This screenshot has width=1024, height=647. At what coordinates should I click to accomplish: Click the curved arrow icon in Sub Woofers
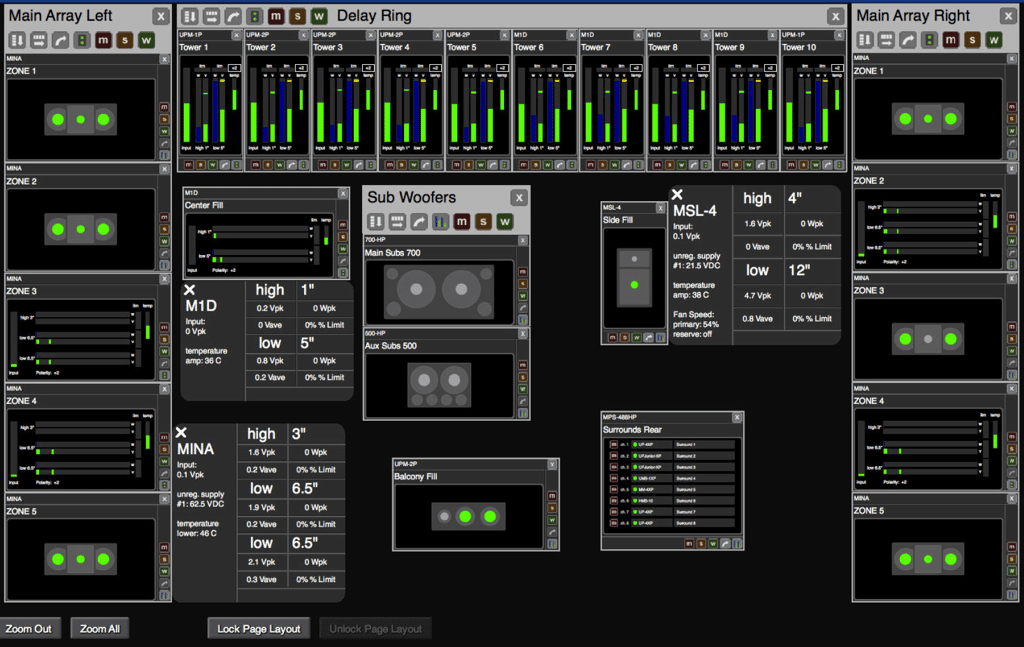[x=417, y=221]
